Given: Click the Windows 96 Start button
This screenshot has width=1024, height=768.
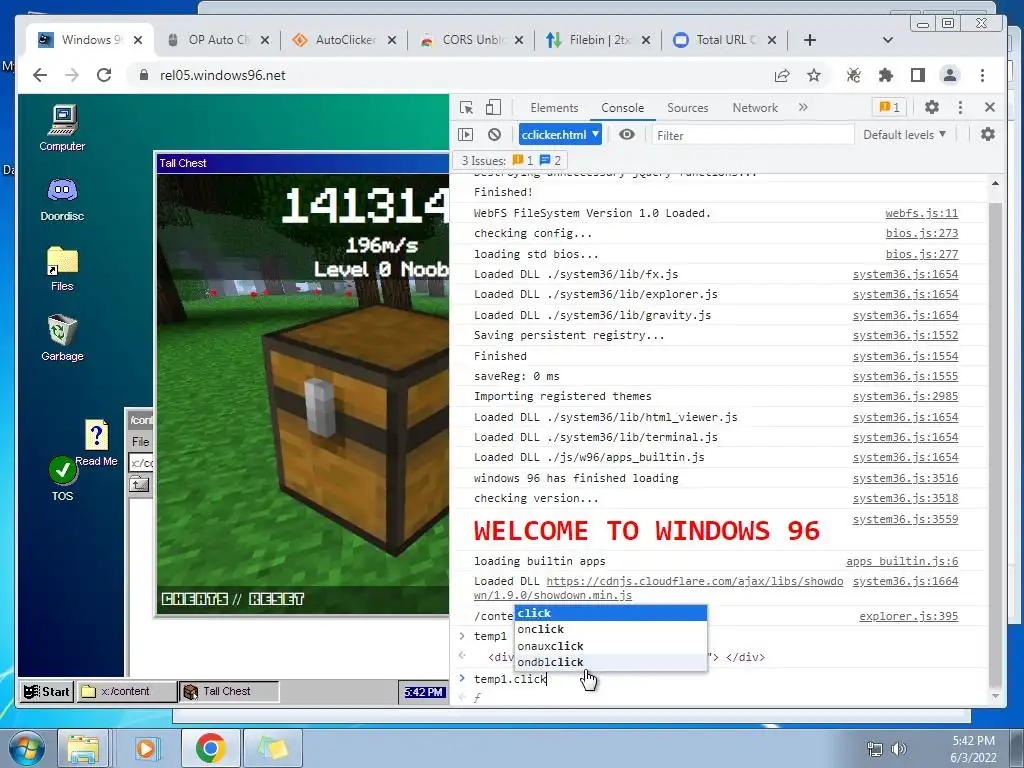Looking at the screenshot, I should point(47,692).
